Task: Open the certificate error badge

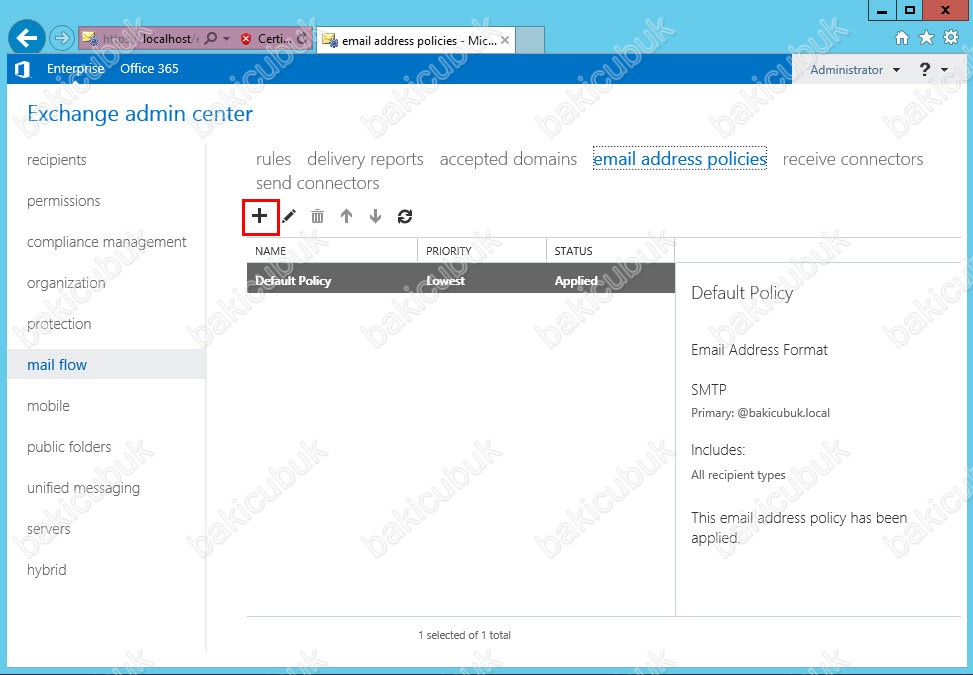Action: 265,38
